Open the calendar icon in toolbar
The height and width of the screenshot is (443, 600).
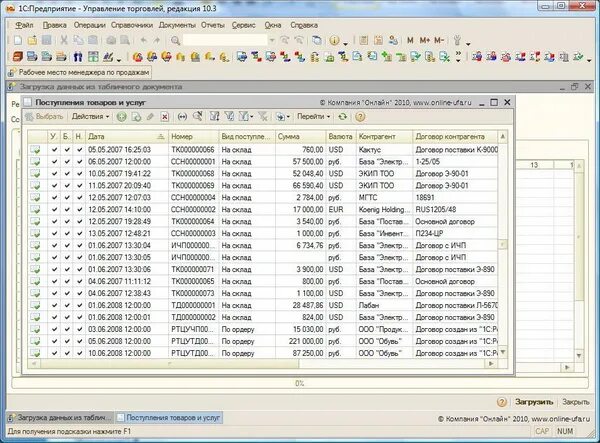point(378,40)
